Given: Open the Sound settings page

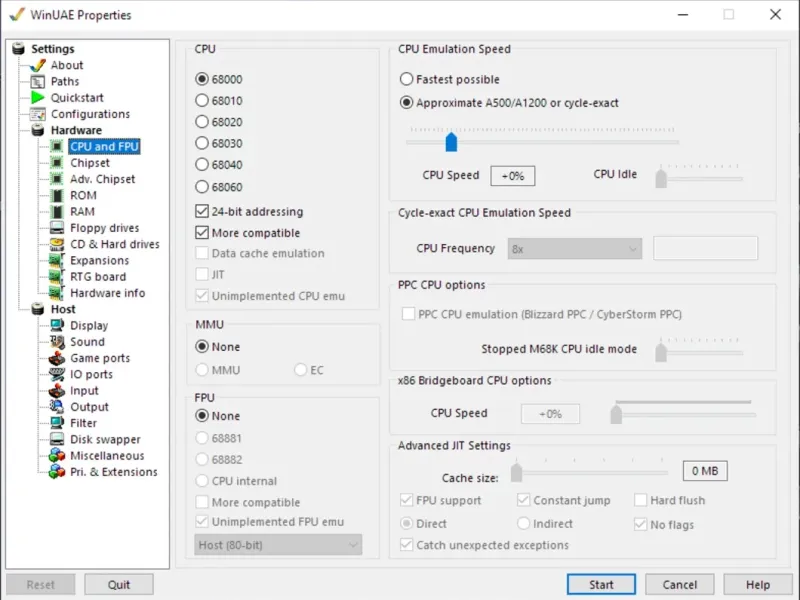Looking at the screenshot, I should [87, 342].
